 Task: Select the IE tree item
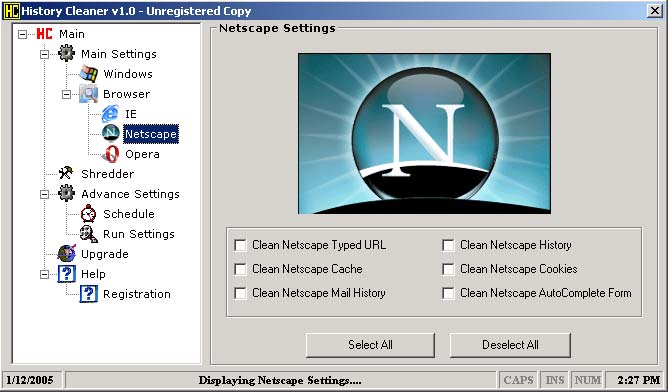coord(131,114)
